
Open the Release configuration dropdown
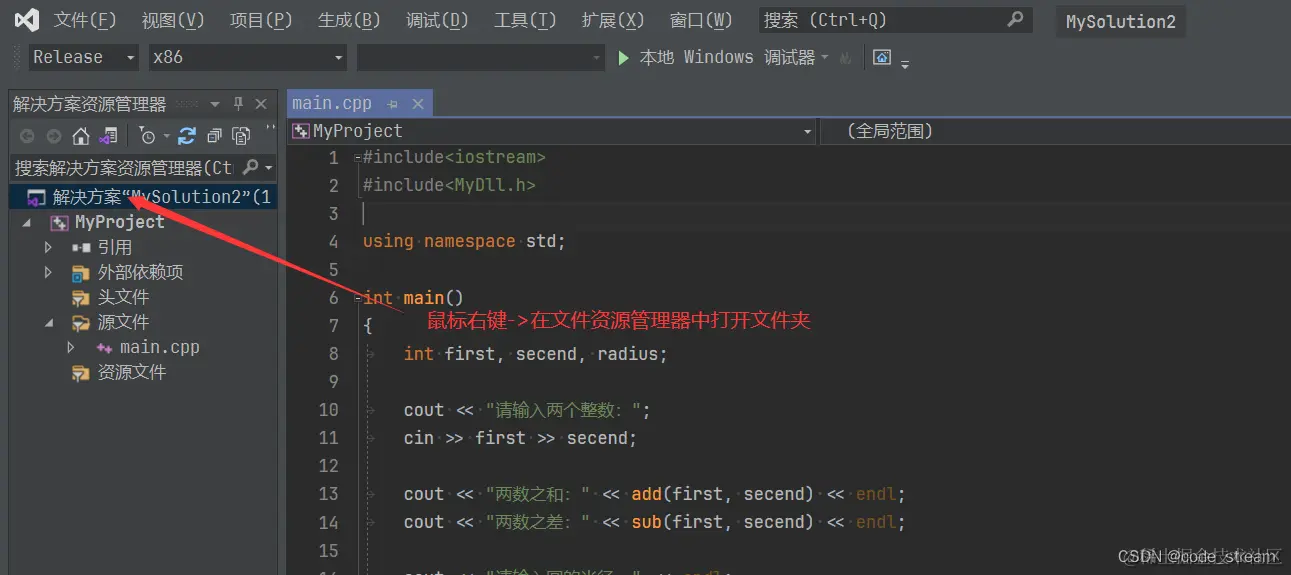tap(84, 58)
